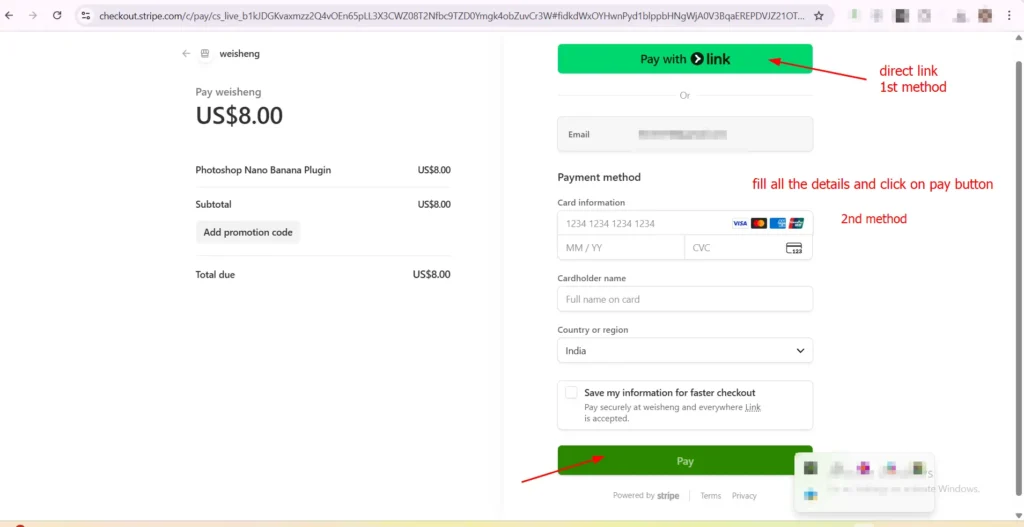Go back using arrow beside weisheng
This screenshot has height=527, width=1024.
coord(186,54)
